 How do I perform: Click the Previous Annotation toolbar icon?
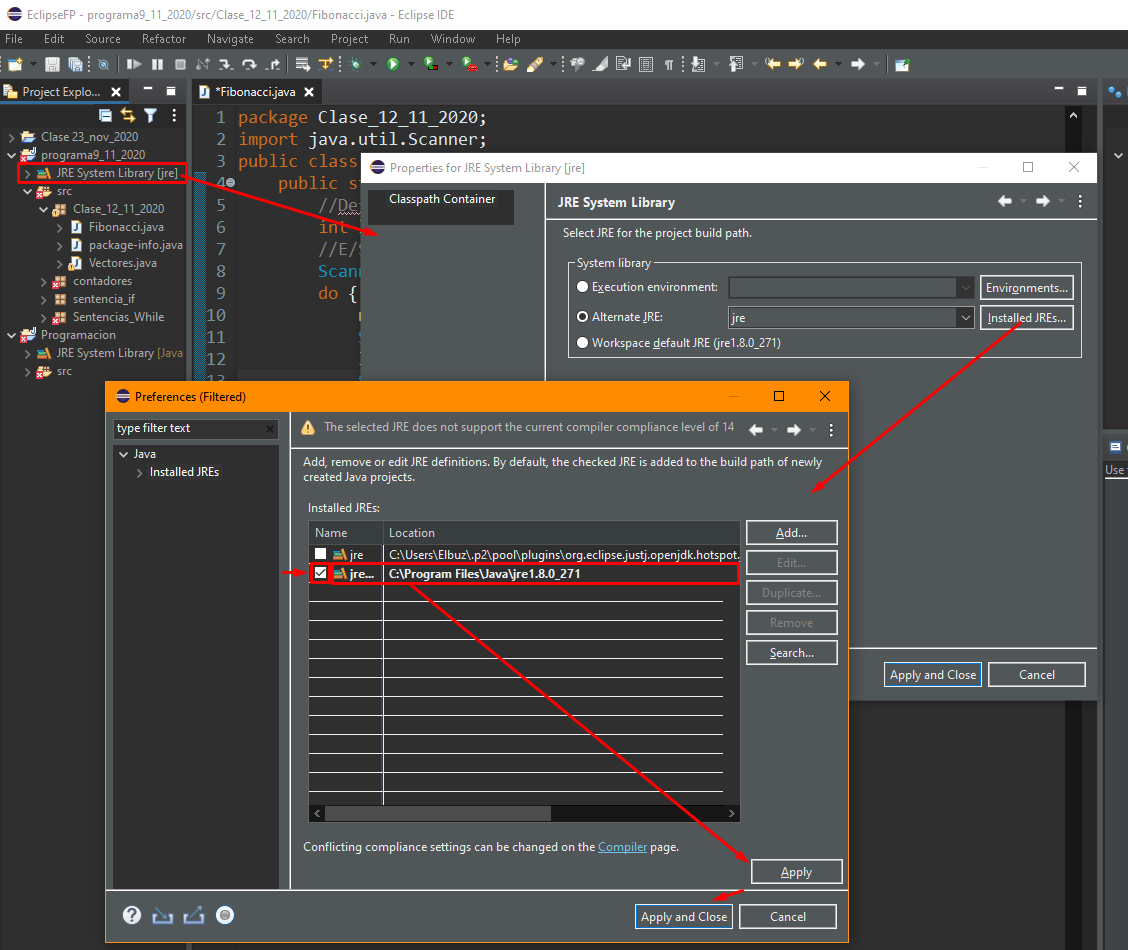[736, 64]
